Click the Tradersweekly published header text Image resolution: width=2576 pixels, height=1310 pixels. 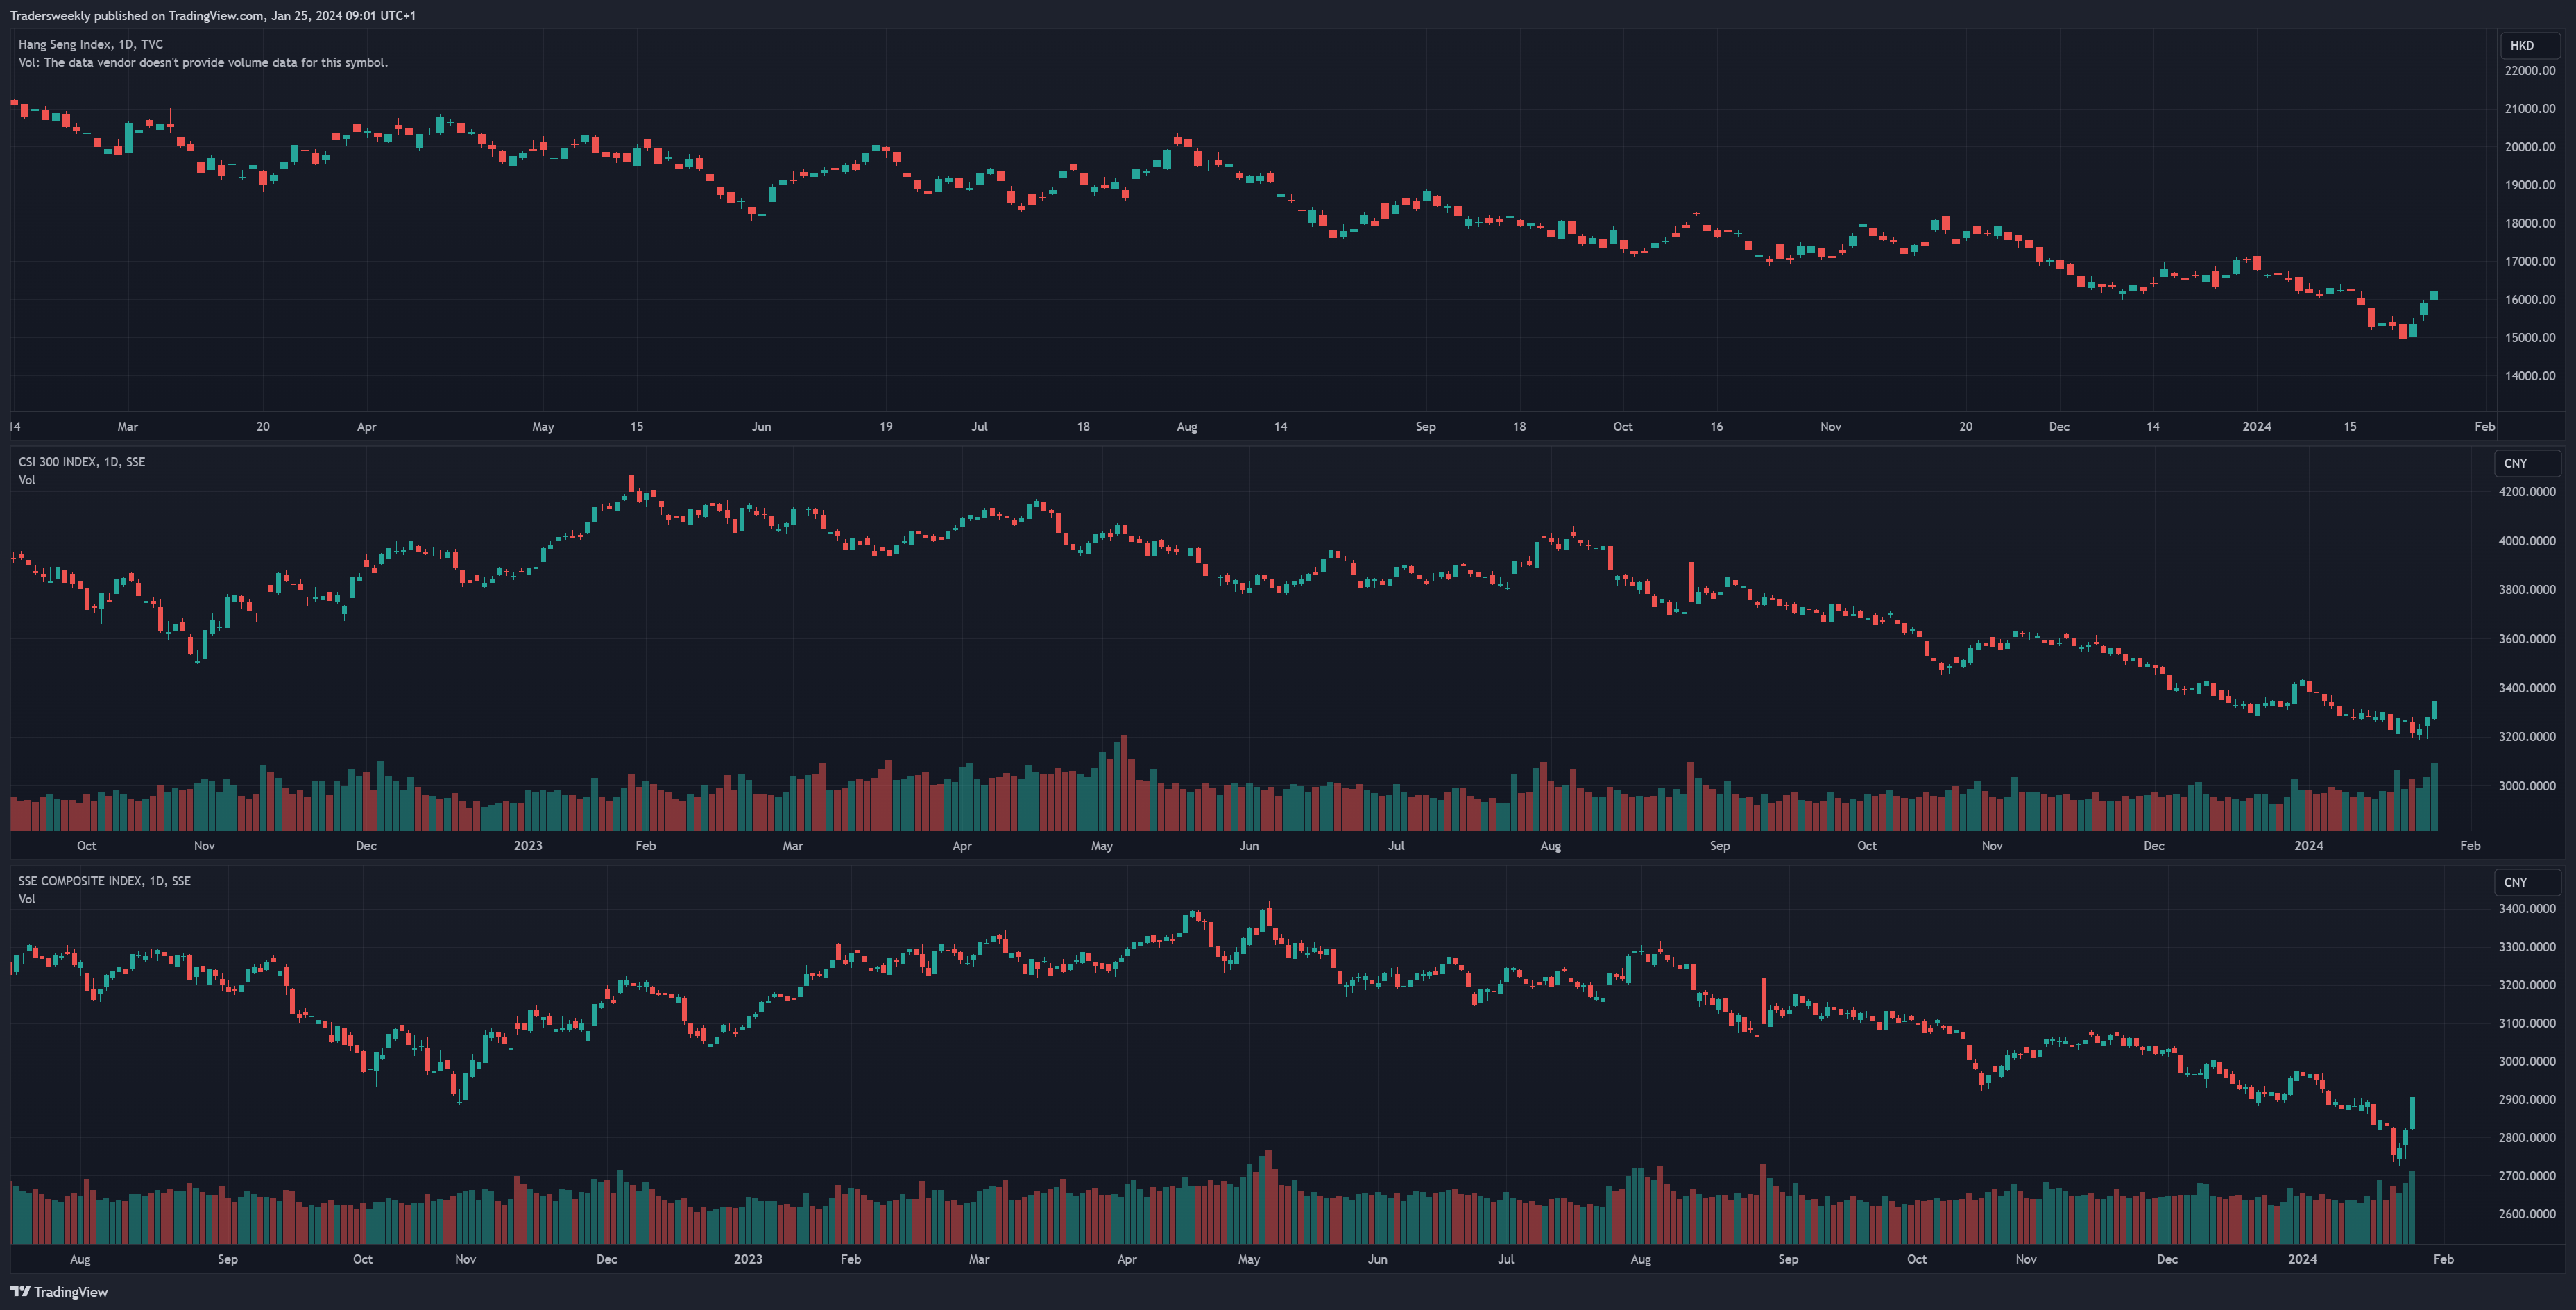tap(213, 15)
